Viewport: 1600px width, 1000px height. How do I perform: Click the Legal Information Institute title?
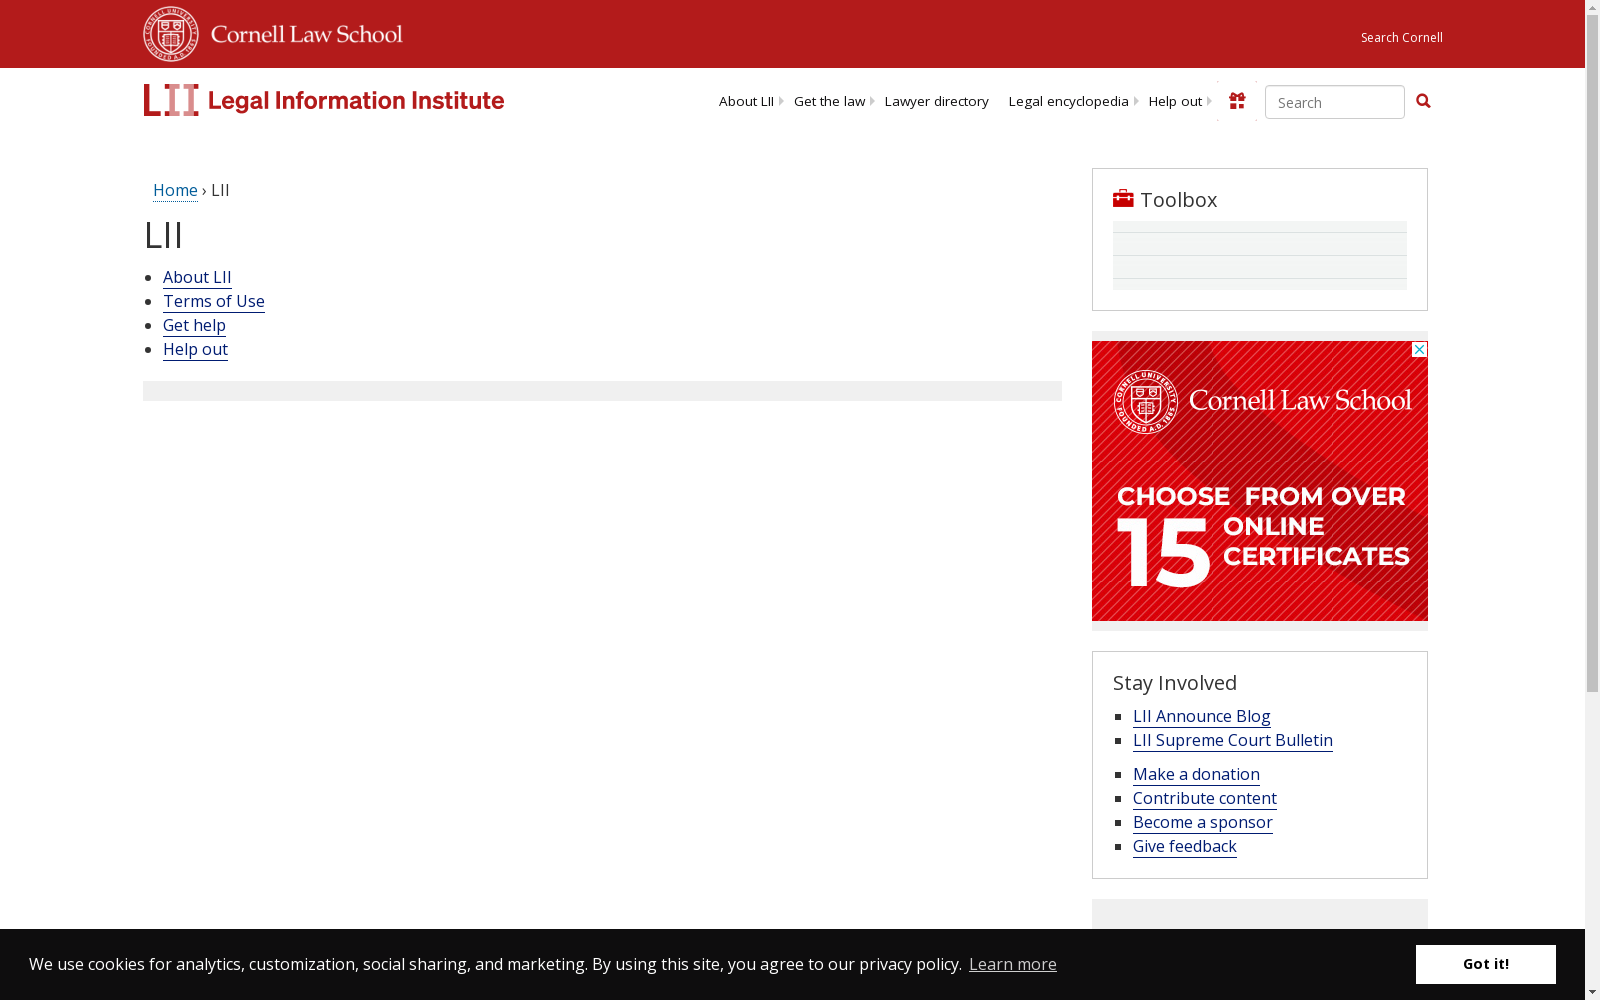coord(356,101)
